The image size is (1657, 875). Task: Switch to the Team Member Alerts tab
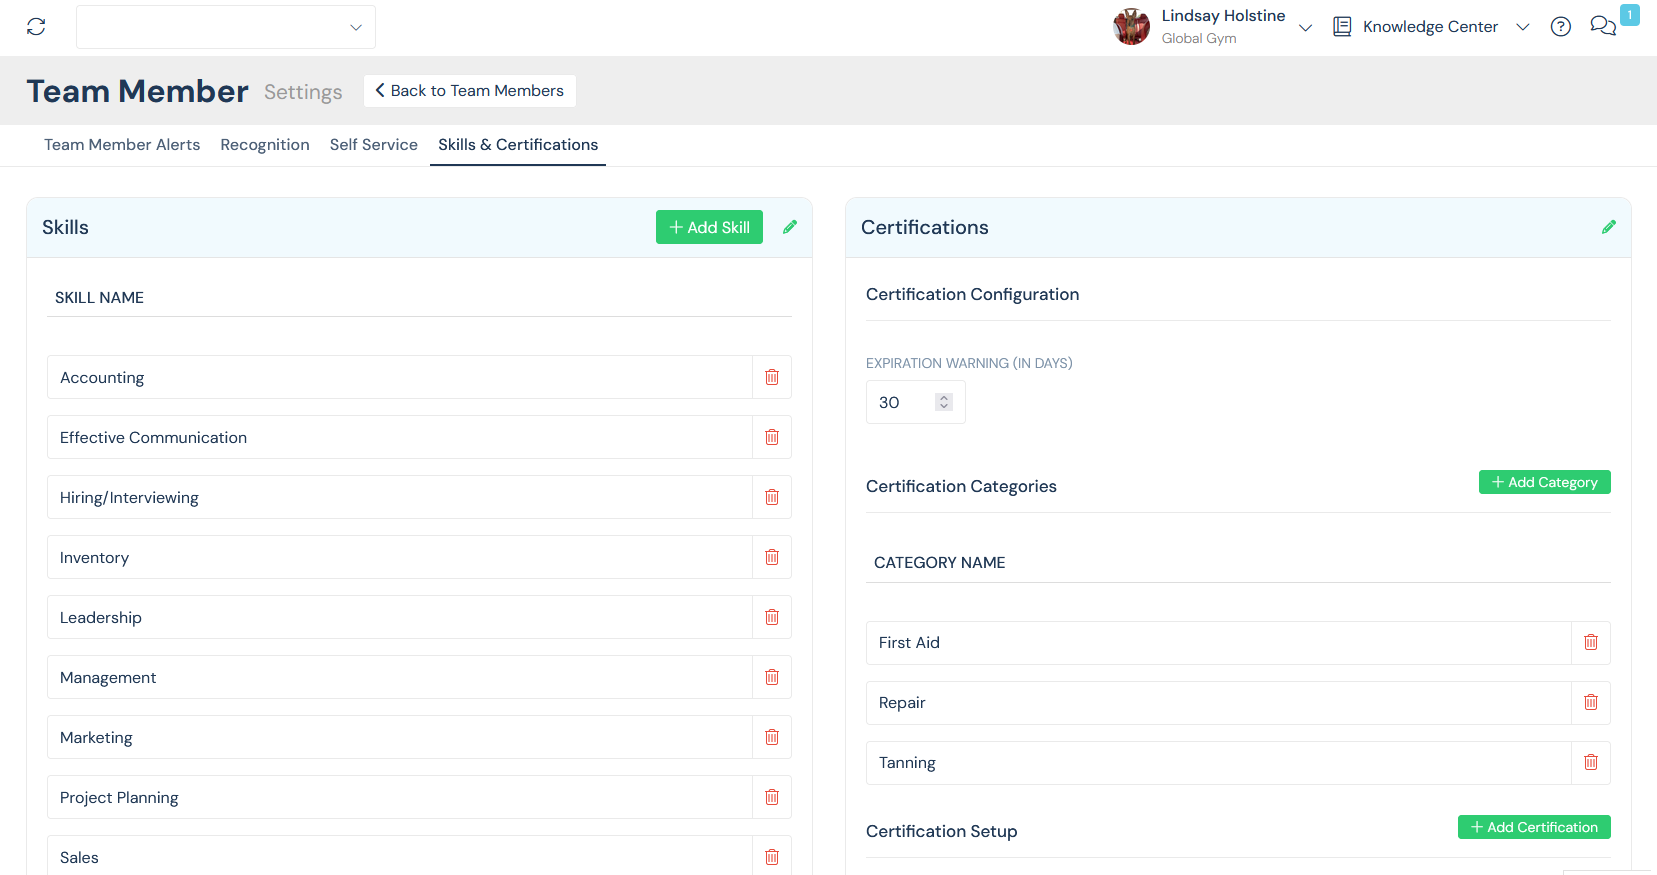122,145
